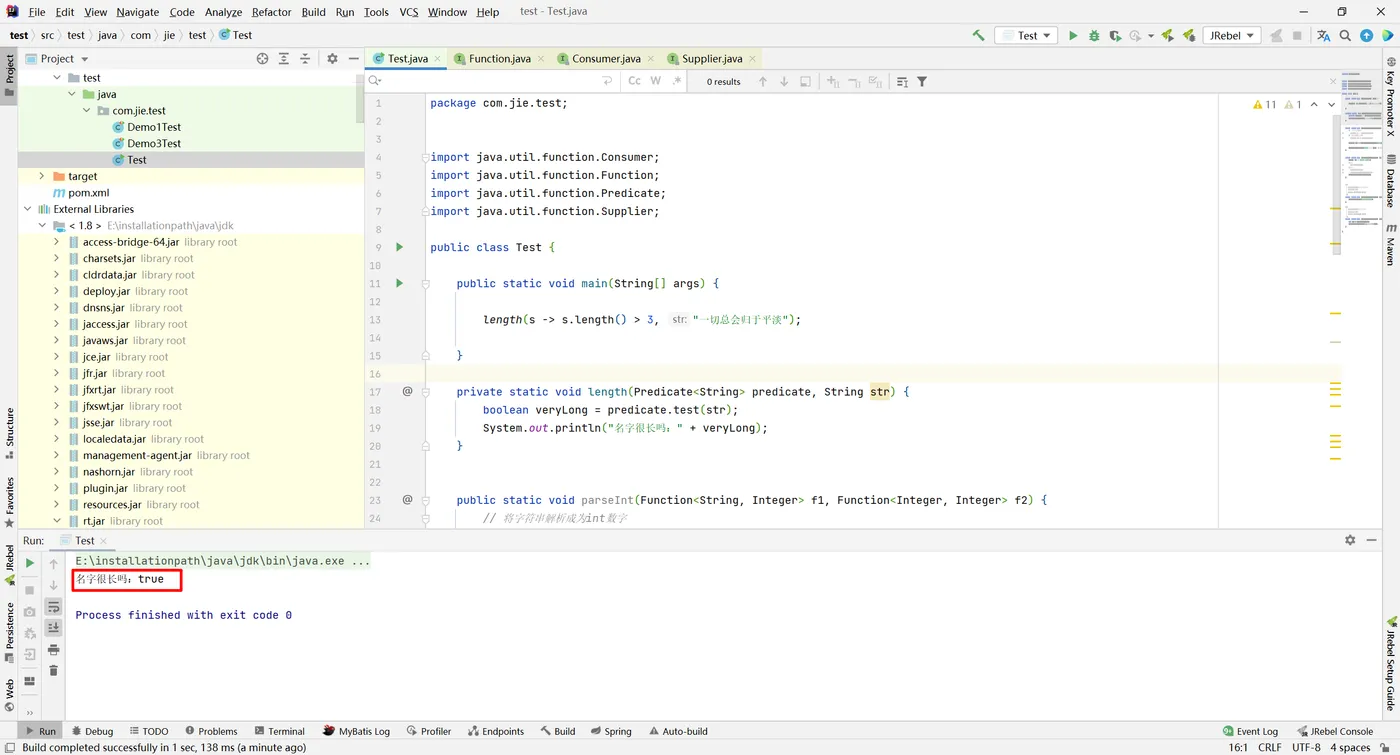Image resolution: width=1400 pixels, height=755 pixels.
Task: Click the print icon in the Run console
Action: (54, 650)
